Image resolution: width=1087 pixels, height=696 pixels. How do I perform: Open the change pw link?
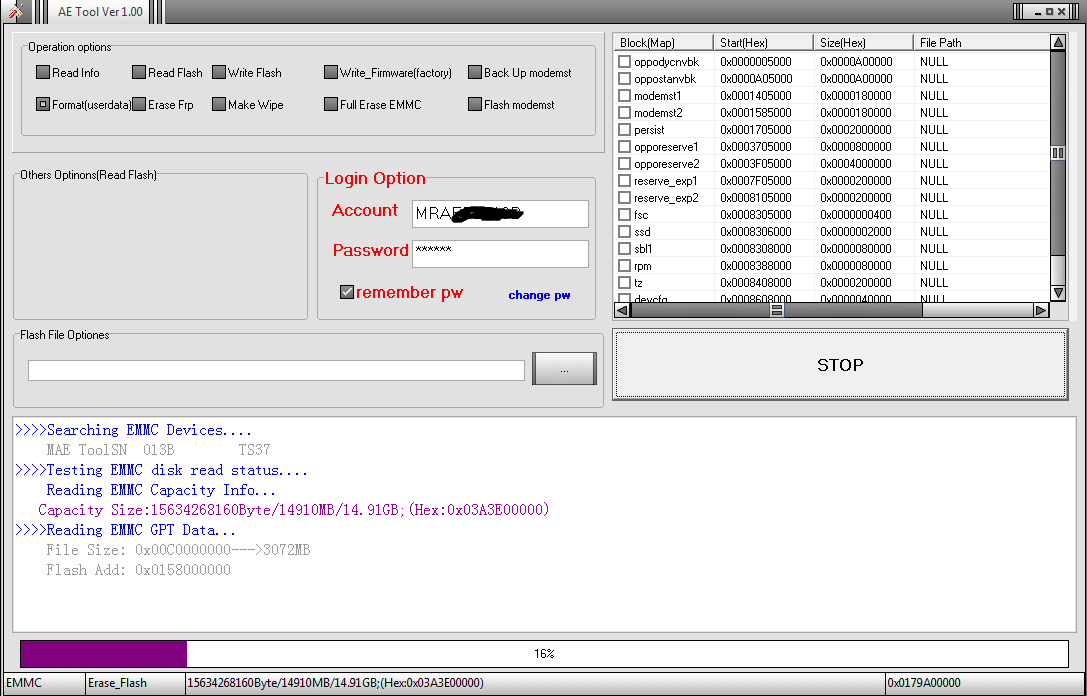point(539,295)
